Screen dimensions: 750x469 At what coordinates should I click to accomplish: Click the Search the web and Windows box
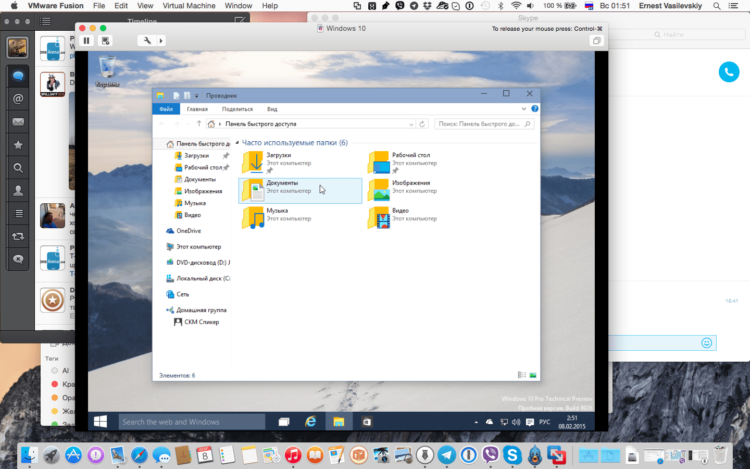click(x=192, y=422)
